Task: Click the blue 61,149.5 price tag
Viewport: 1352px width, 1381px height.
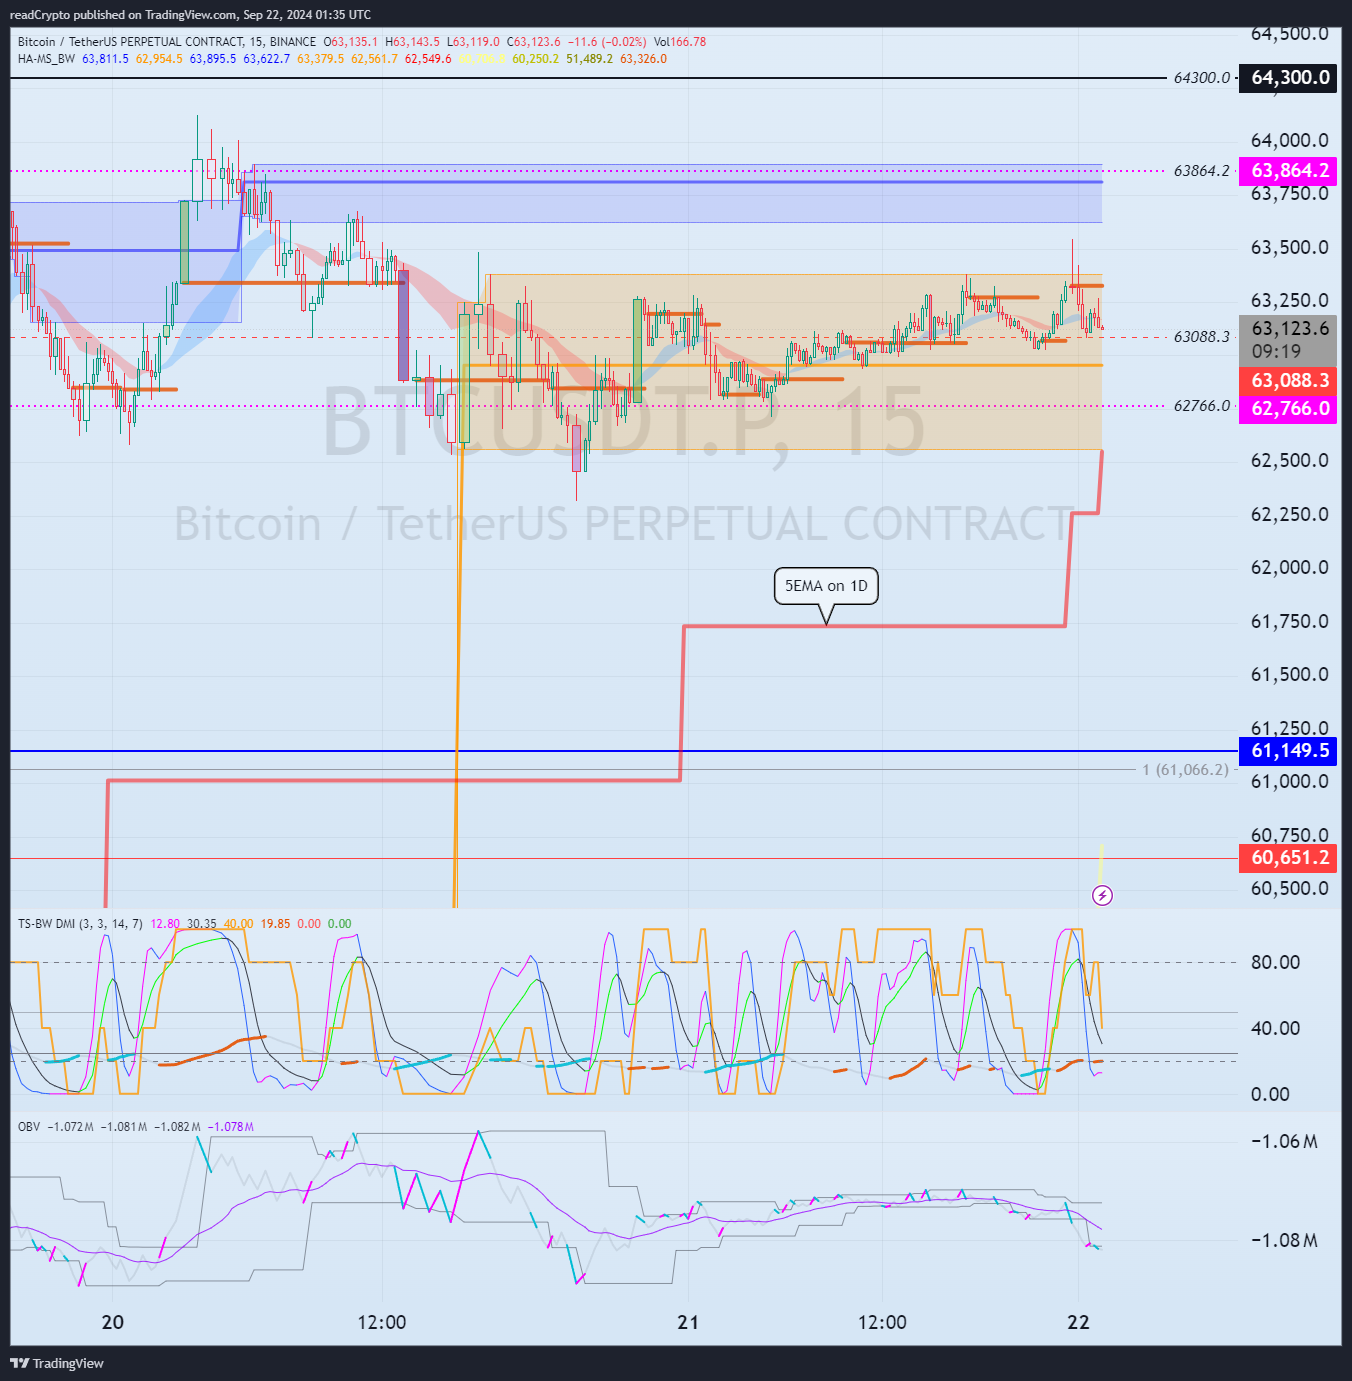Action: click(1288, 750)
